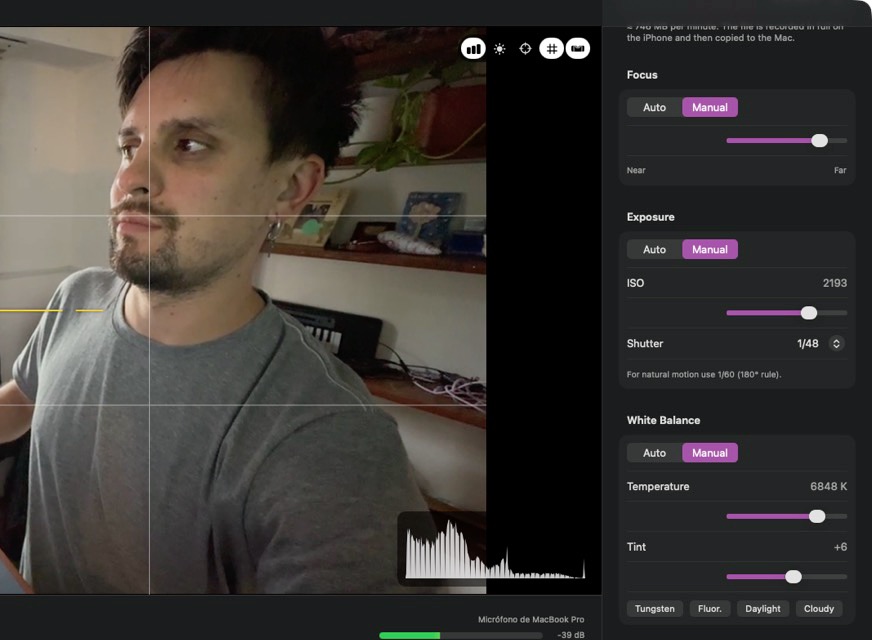Set Focus to Auto

[654, 107]
